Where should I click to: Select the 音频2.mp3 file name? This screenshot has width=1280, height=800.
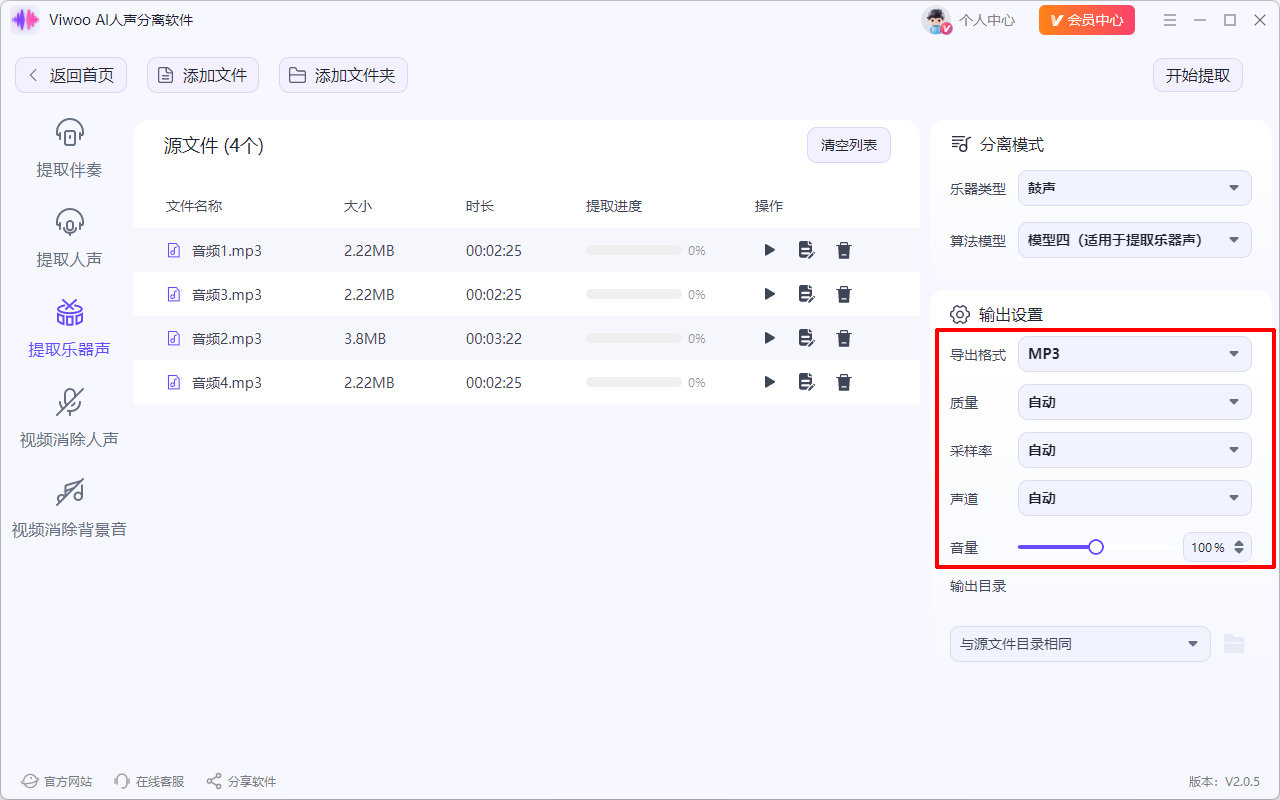(227, 339)
